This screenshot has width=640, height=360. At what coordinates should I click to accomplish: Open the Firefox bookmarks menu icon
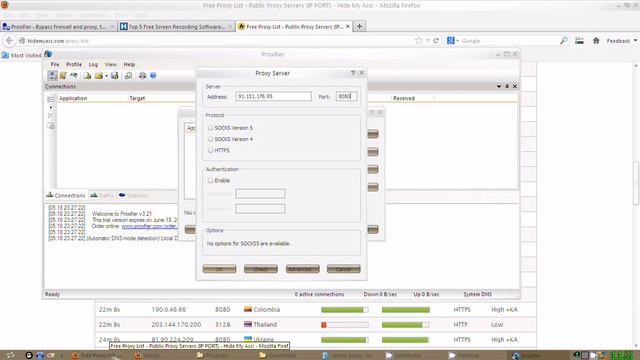click(x=579, y=40)
